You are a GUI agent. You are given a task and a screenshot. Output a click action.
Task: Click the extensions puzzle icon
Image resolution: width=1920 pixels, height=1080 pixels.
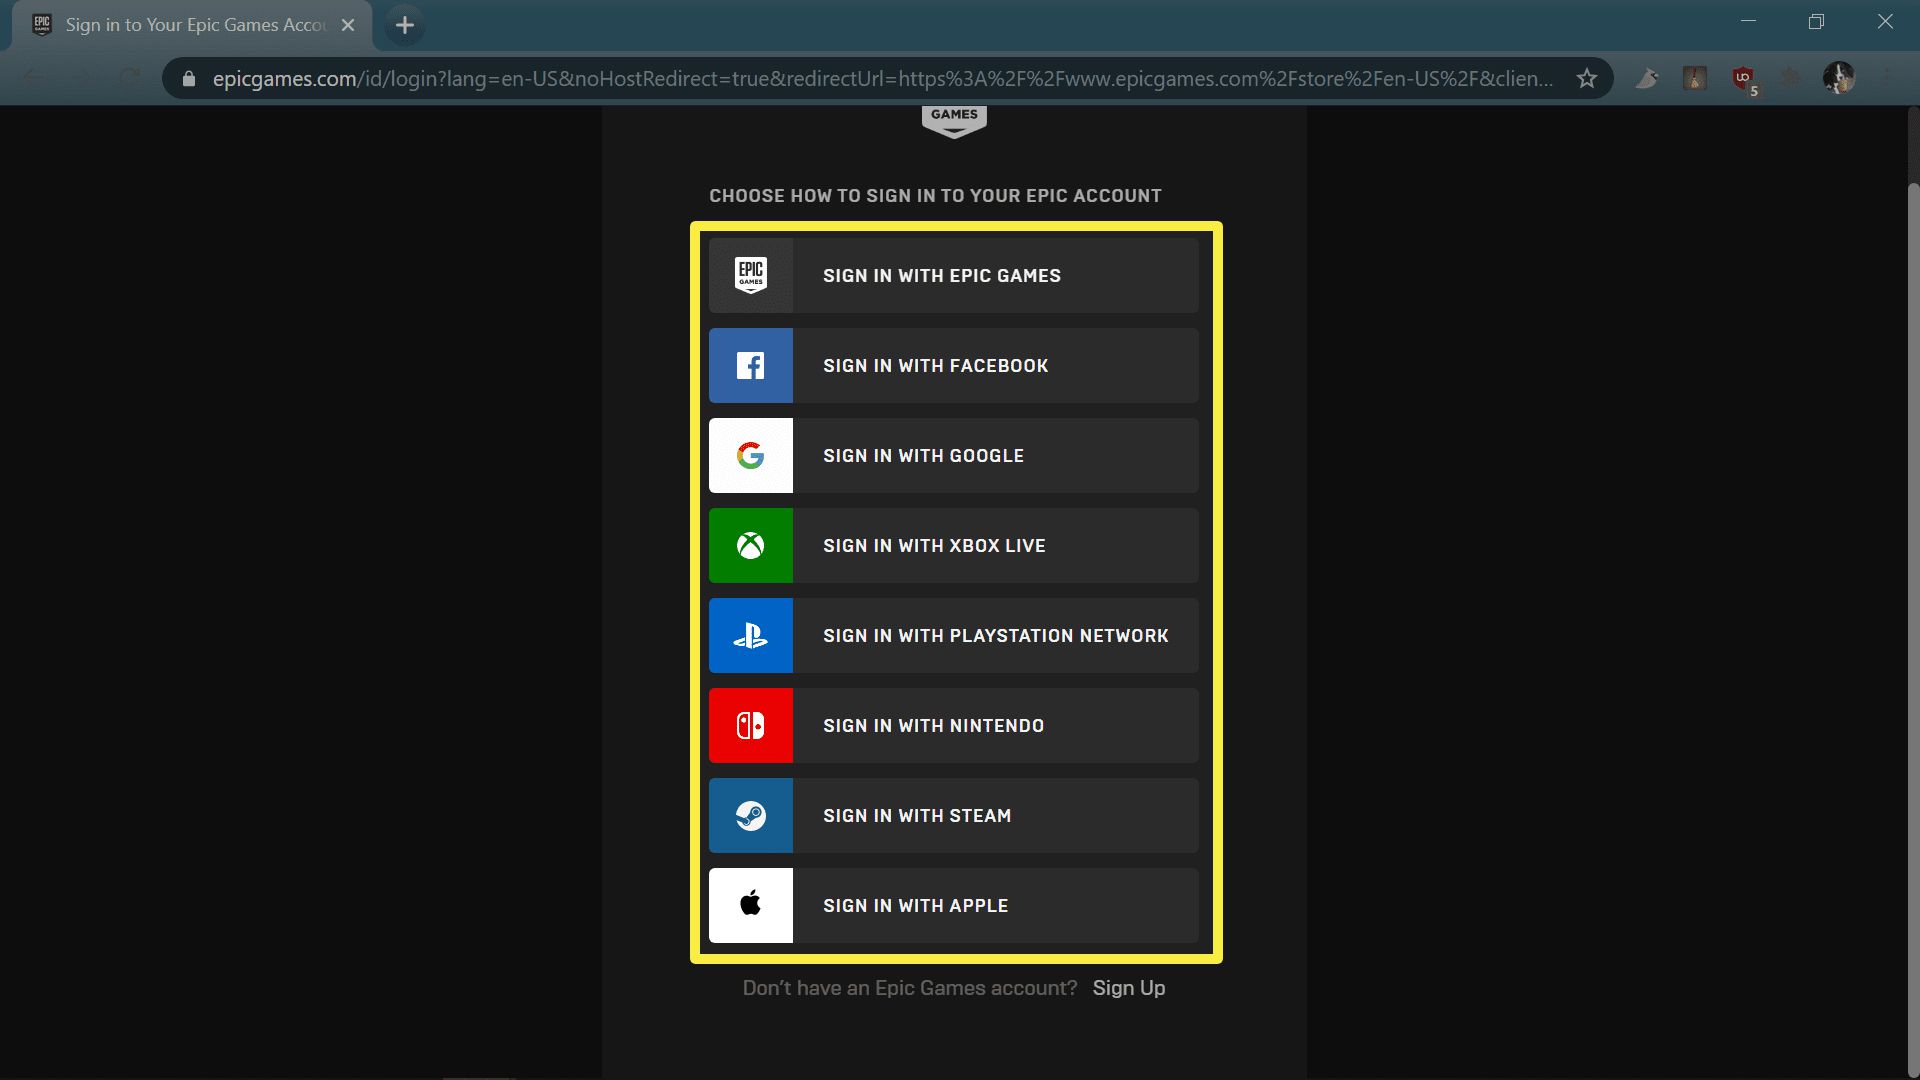click(1790, 78)
